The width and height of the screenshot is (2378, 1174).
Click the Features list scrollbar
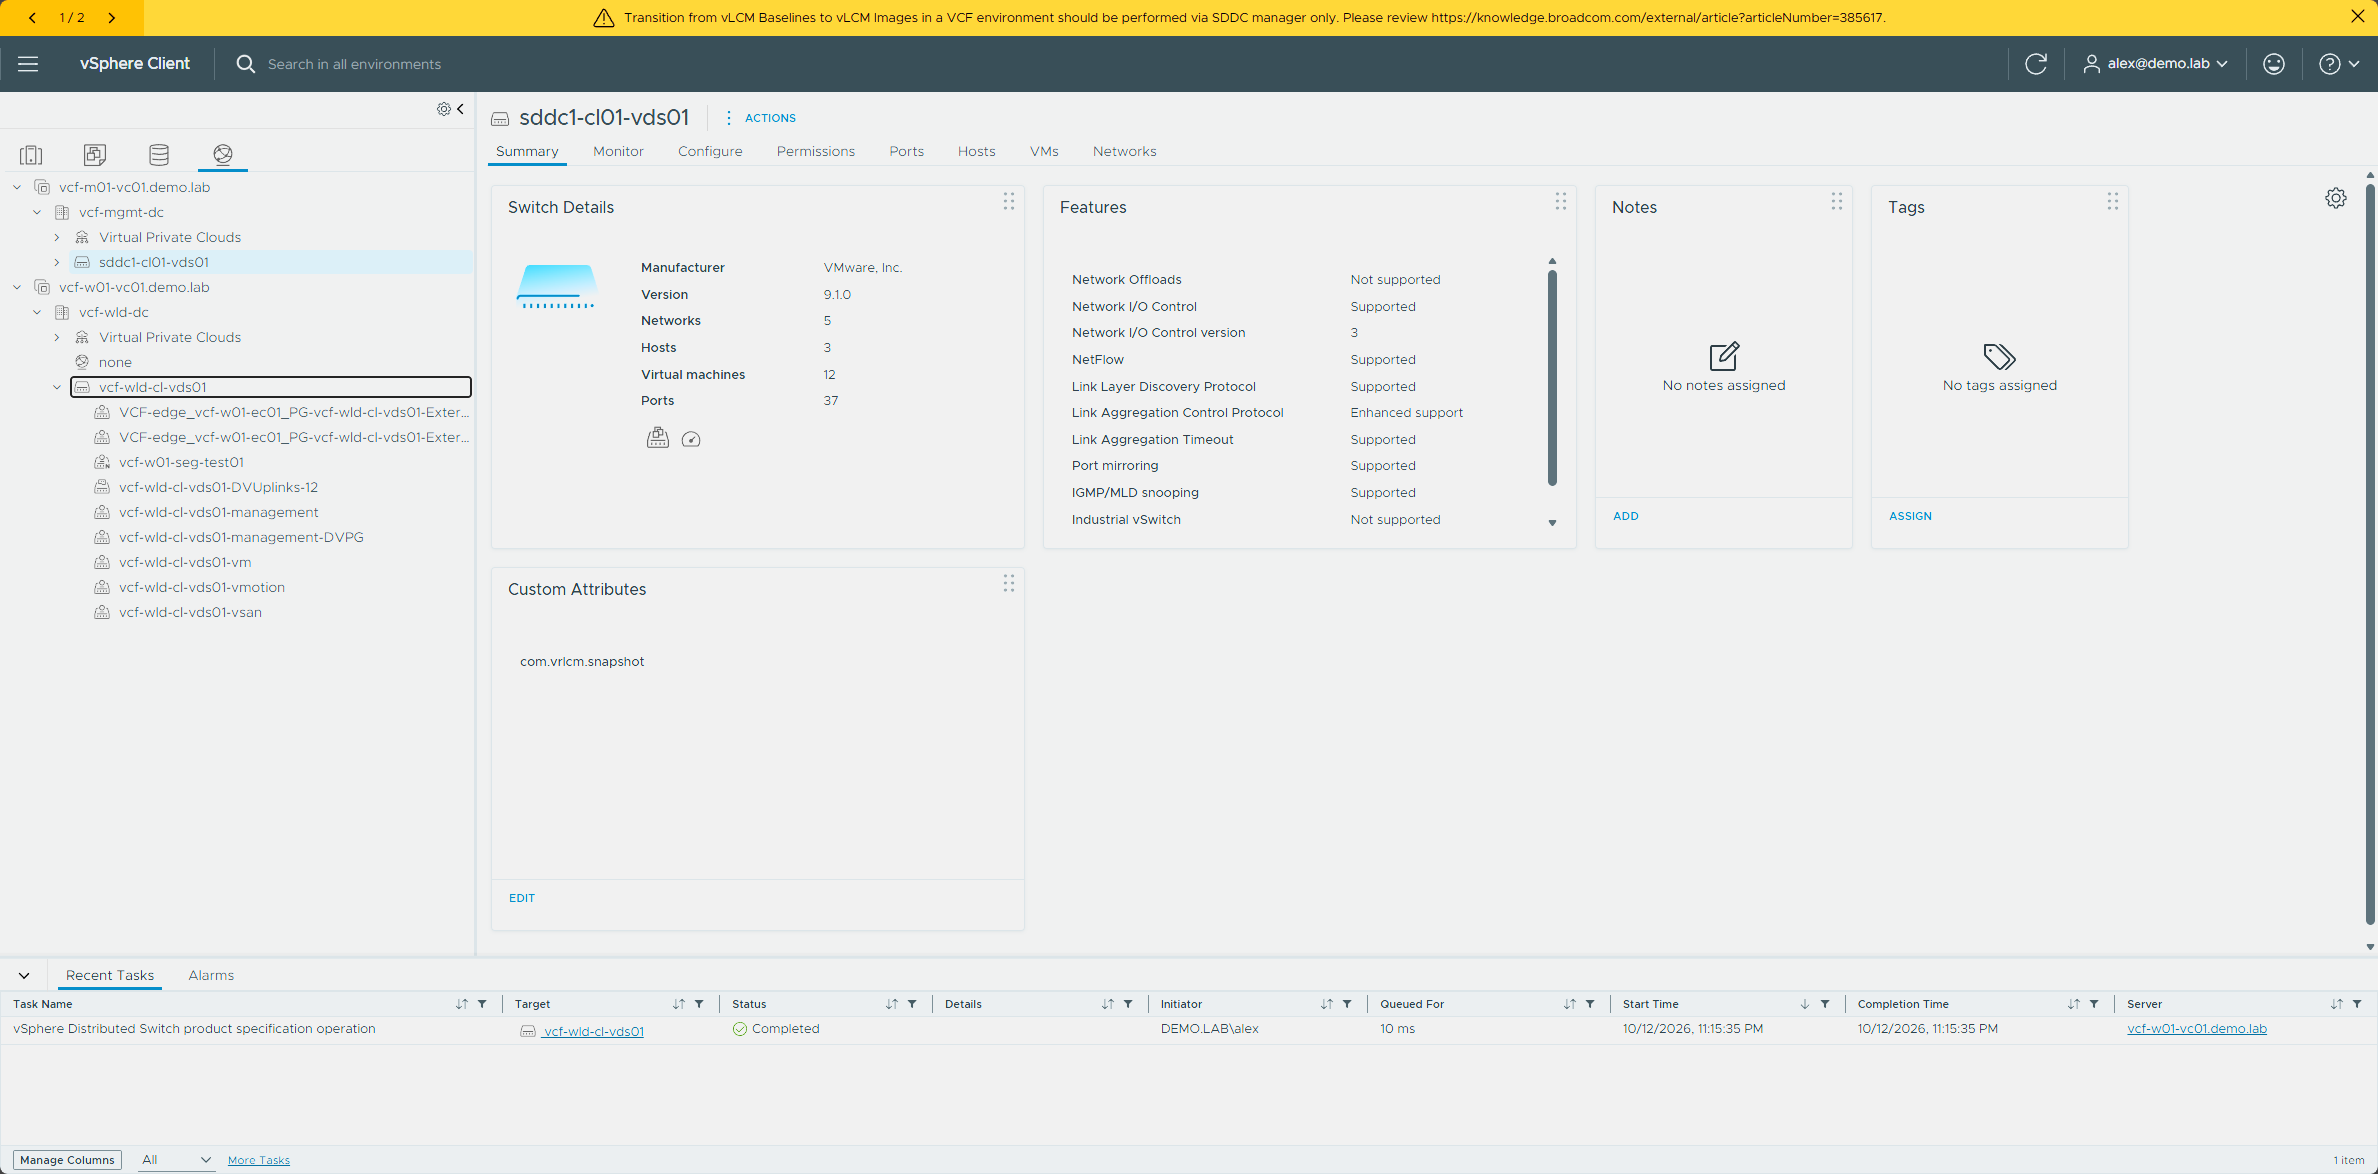tap(1552, 378)
